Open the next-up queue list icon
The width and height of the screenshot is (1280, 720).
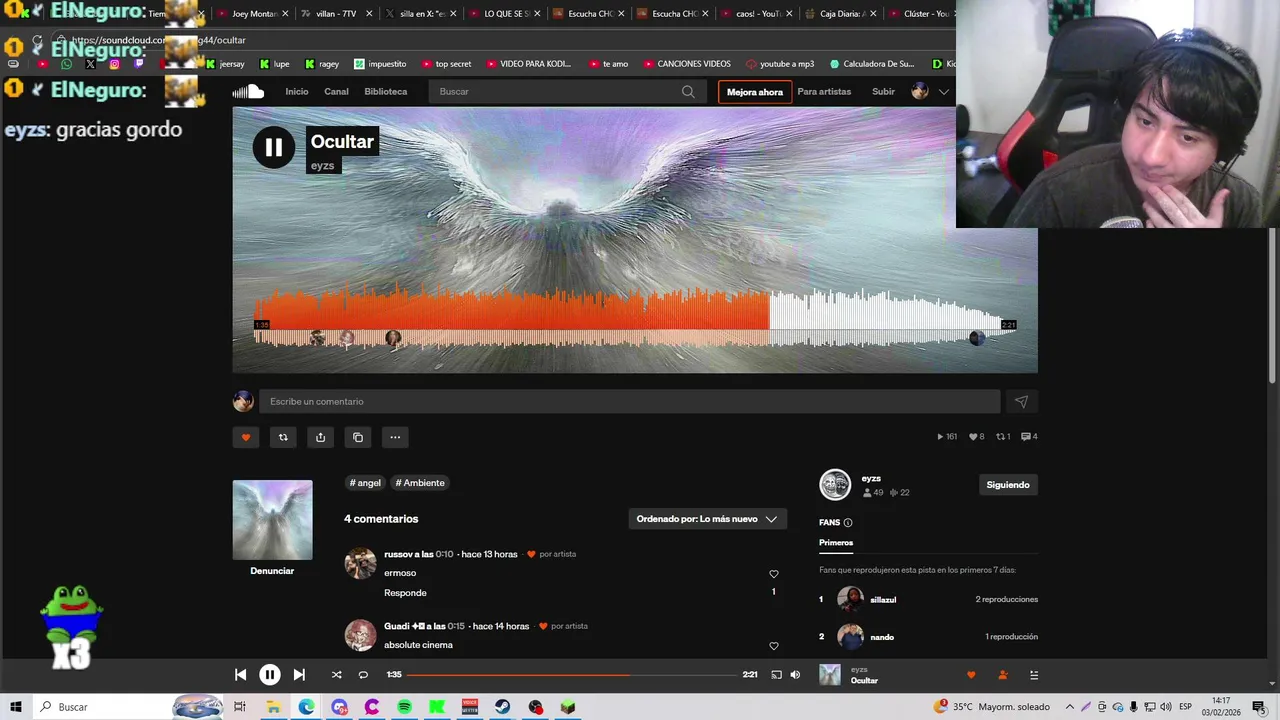point(1034,675)
